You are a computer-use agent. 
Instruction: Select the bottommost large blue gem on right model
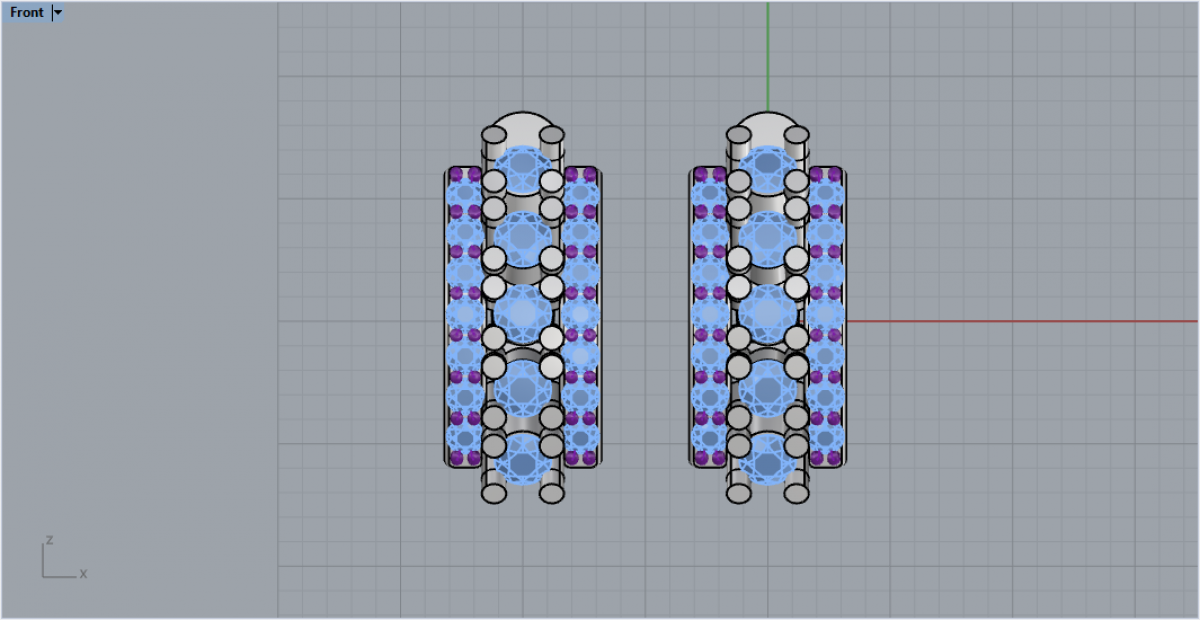pyautogui.click(x=767, y=459)
